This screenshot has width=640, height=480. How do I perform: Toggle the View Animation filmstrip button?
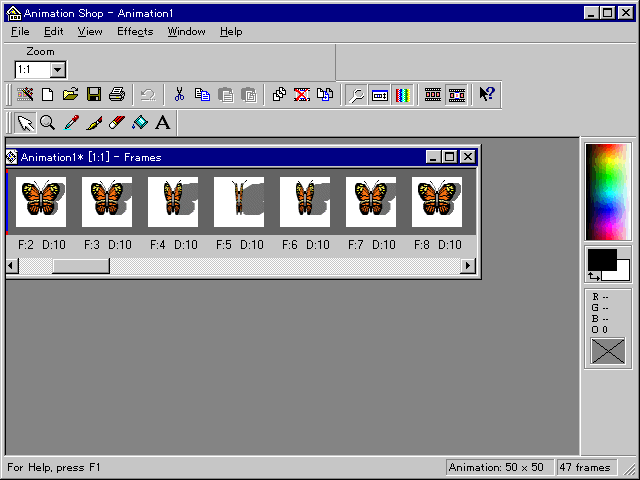click(x=456, y=95)
